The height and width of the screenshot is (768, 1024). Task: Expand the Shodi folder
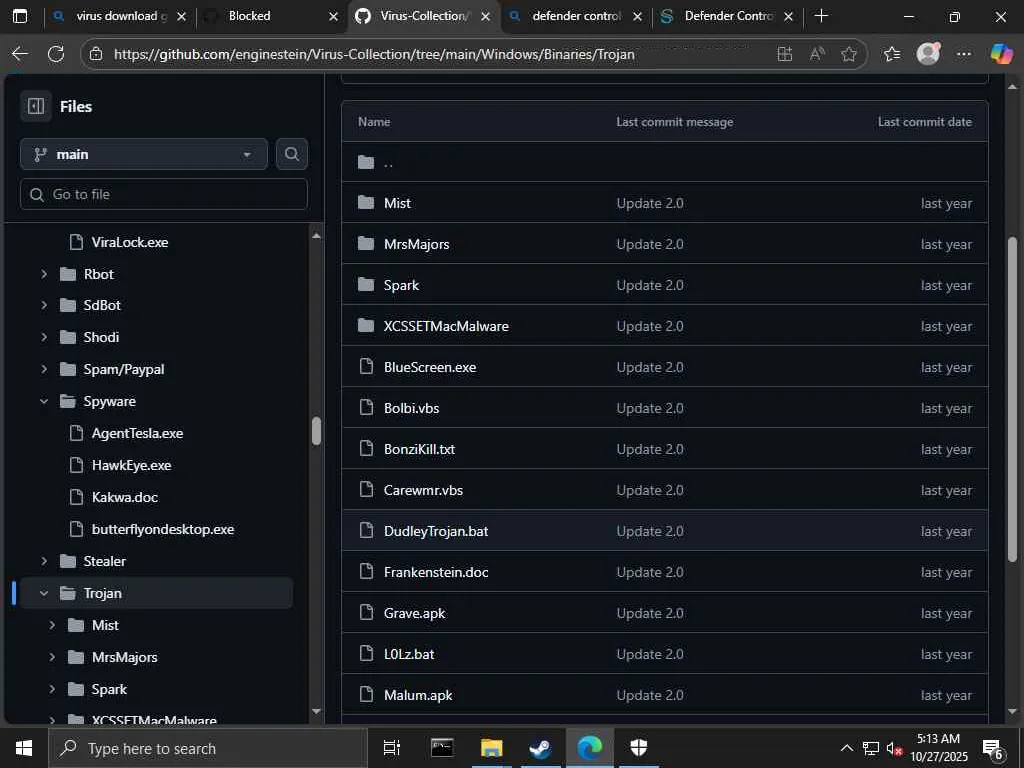pyautogui.click(x=44, y=337)
